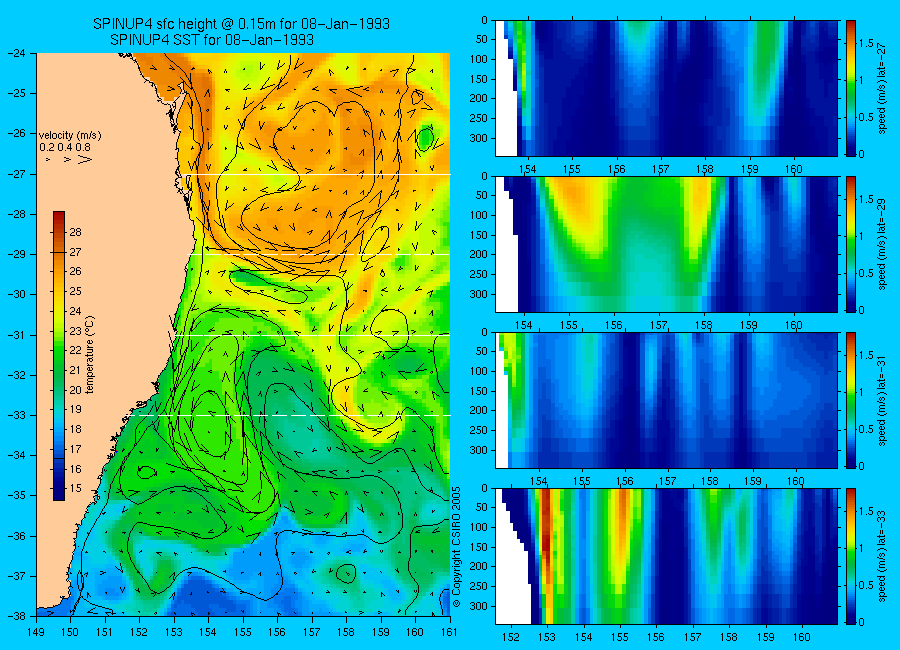Click the -36 latitude tick label

click(x=16, y=536)
